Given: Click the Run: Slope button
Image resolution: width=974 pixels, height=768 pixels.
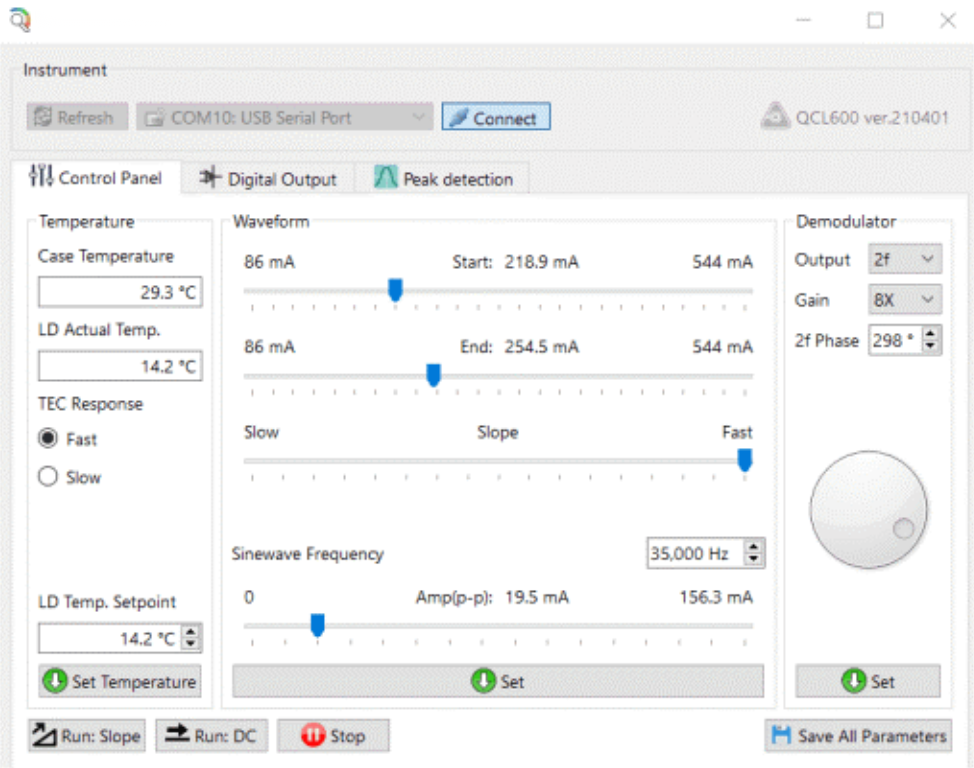Looking at the screenshot, I should (86, 736).
